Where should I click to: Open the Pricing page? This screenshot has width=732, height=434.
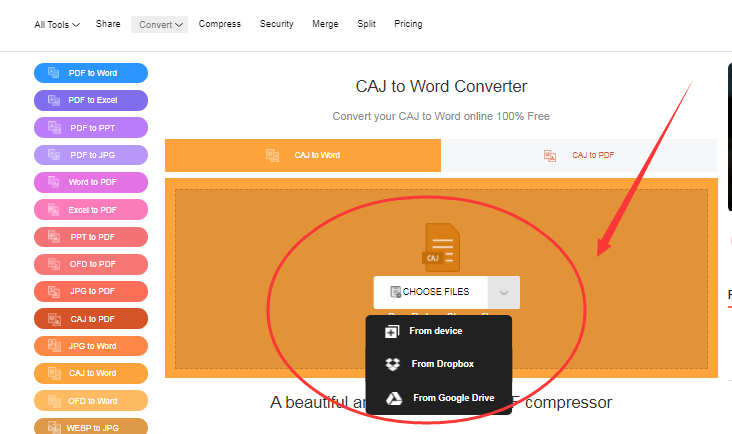(x=408, y=24)
